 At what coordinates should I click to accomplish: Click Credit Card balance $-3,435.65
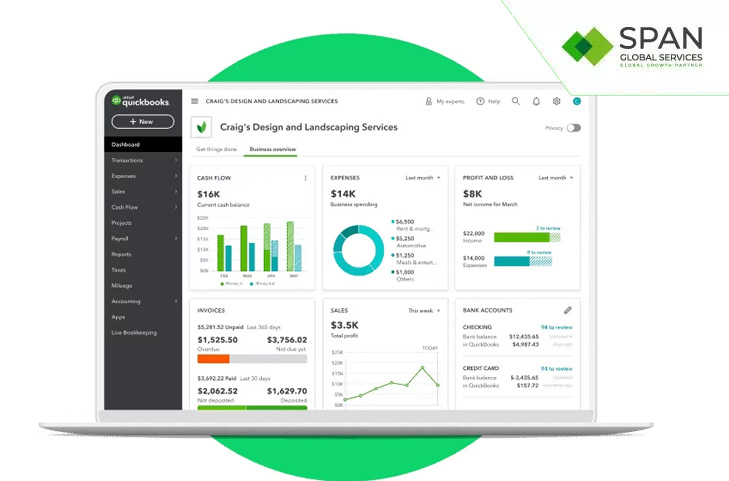(x=524, y=378)
